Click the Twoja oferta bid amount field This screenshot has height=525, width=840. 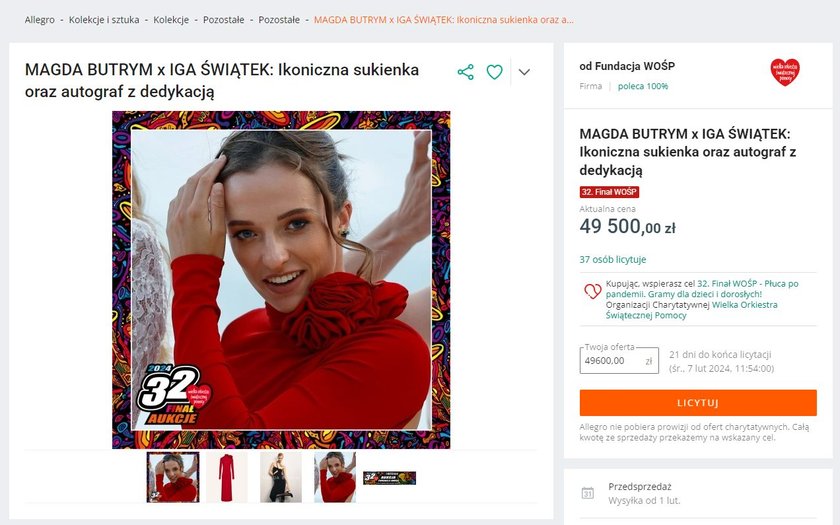(619, 361)
